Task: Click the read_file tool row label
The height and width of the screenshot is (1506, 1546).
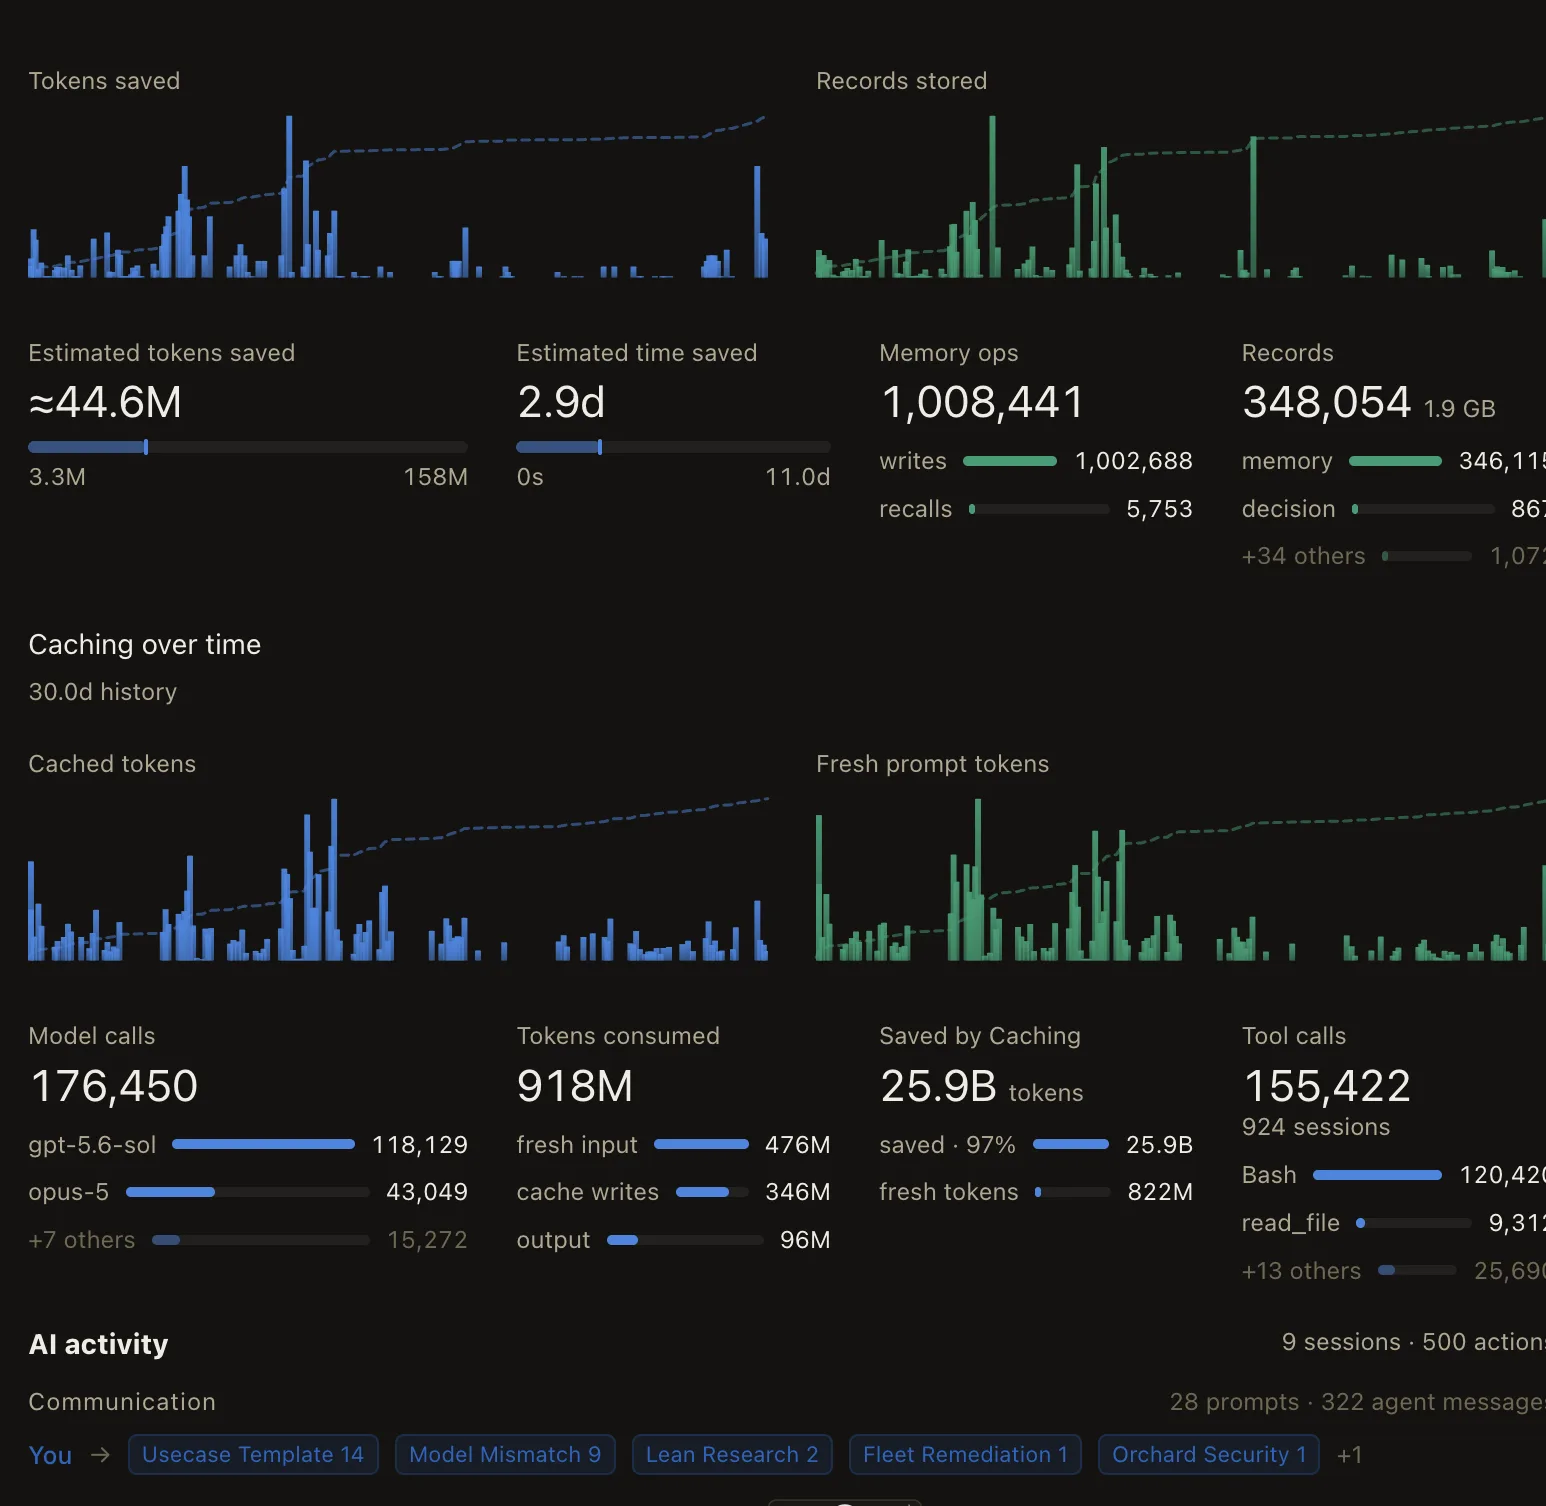Action: (x=1291, y=1223)
